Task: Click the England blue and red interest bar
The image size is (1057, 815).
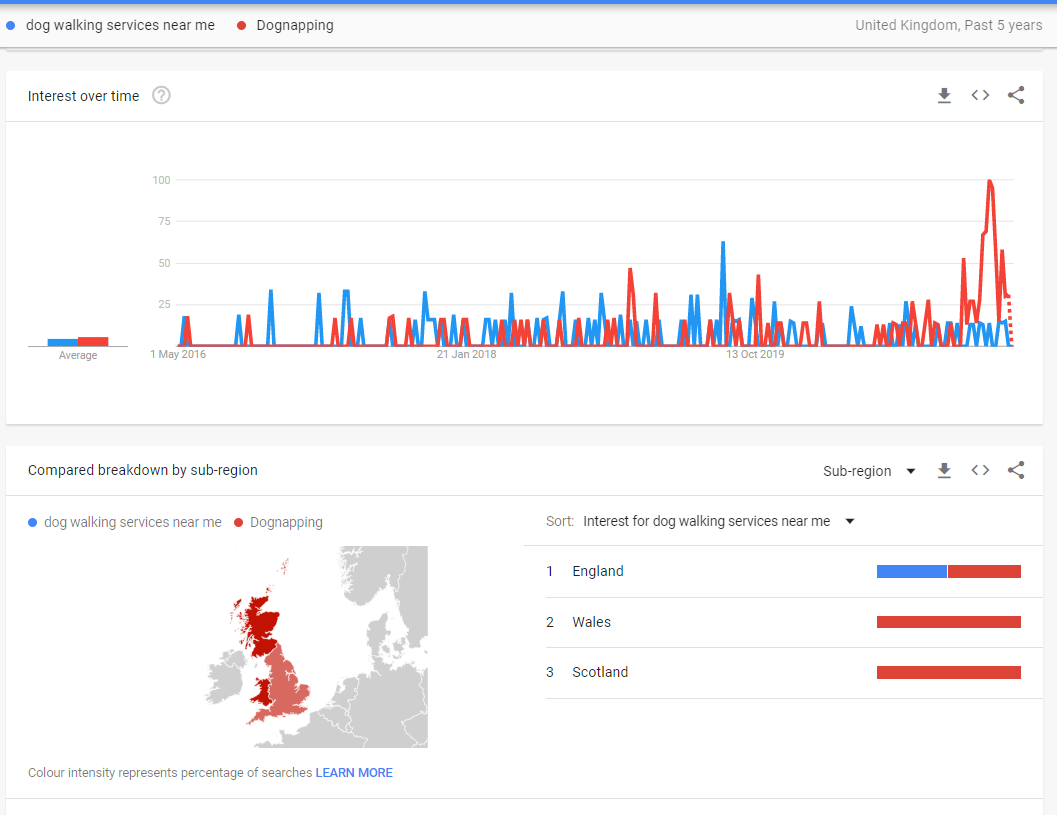Action: tap(948, 571)
